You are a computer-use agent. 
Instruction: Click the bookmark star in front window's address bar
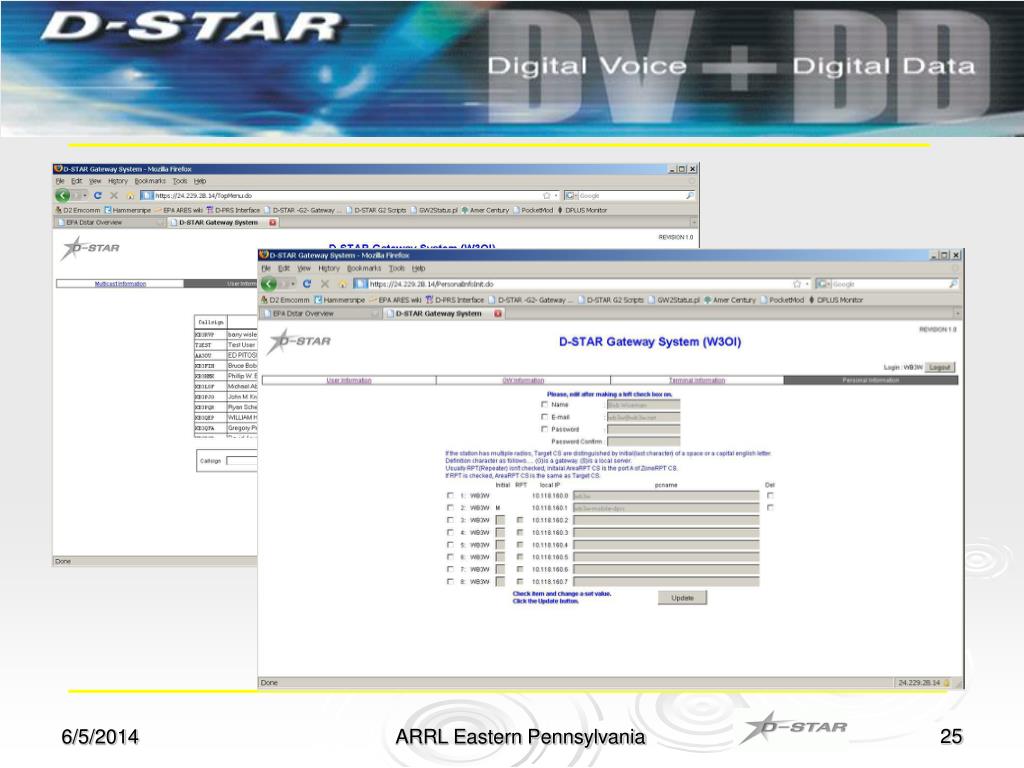(x=797, y=284)
